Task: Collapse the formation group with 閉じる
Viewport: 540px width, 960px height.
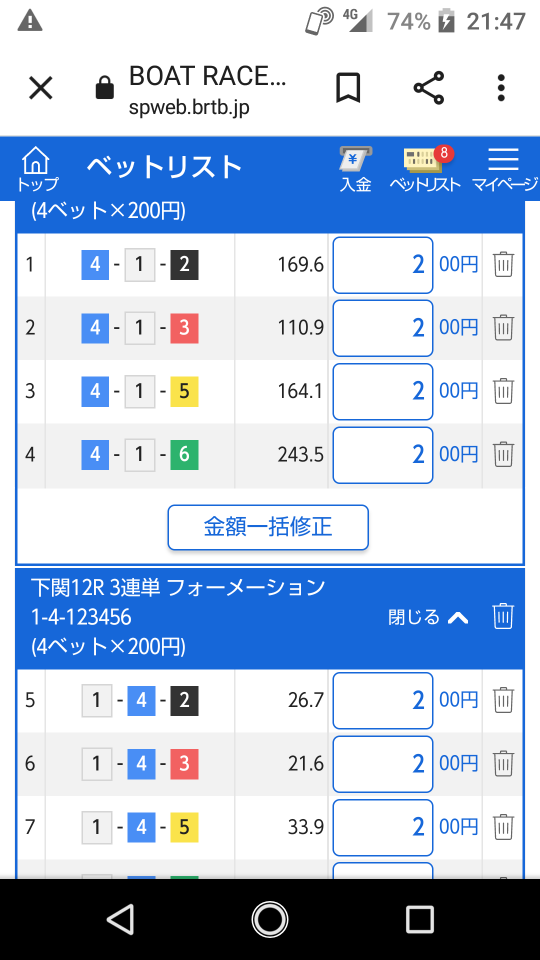Action: click(428, 617)
